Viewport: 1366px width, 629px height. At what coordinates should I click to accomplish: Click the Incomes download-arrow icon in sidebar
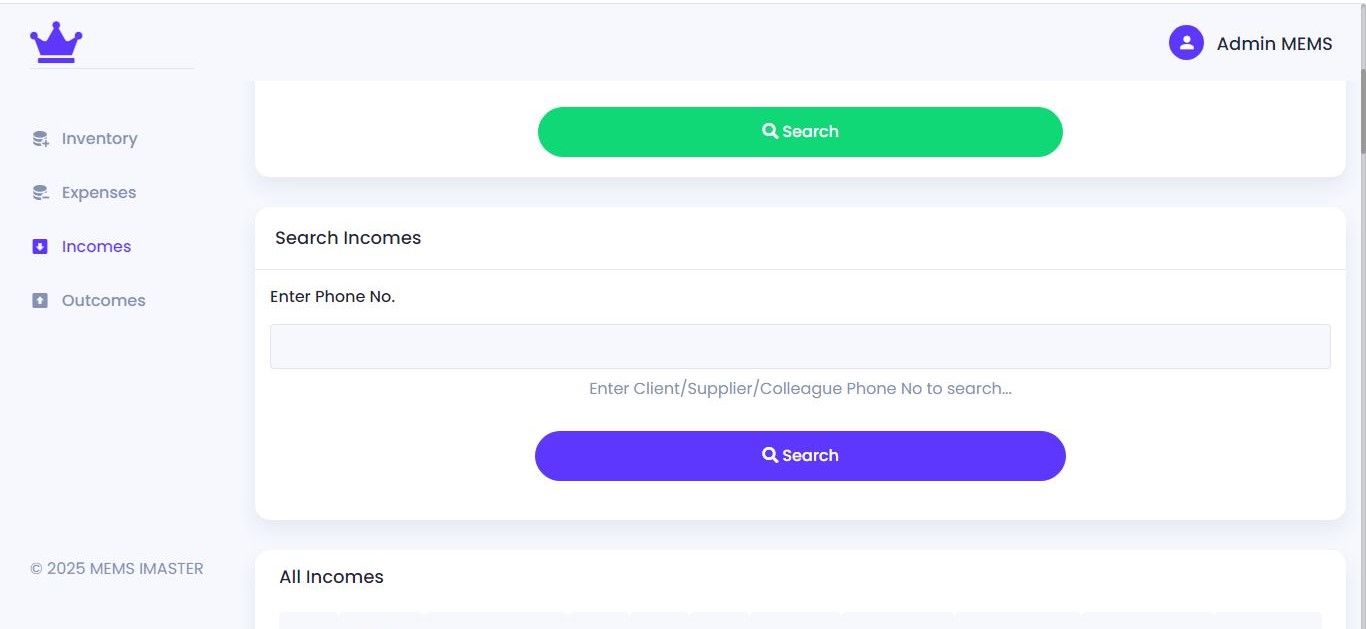[x=40, y=247]
